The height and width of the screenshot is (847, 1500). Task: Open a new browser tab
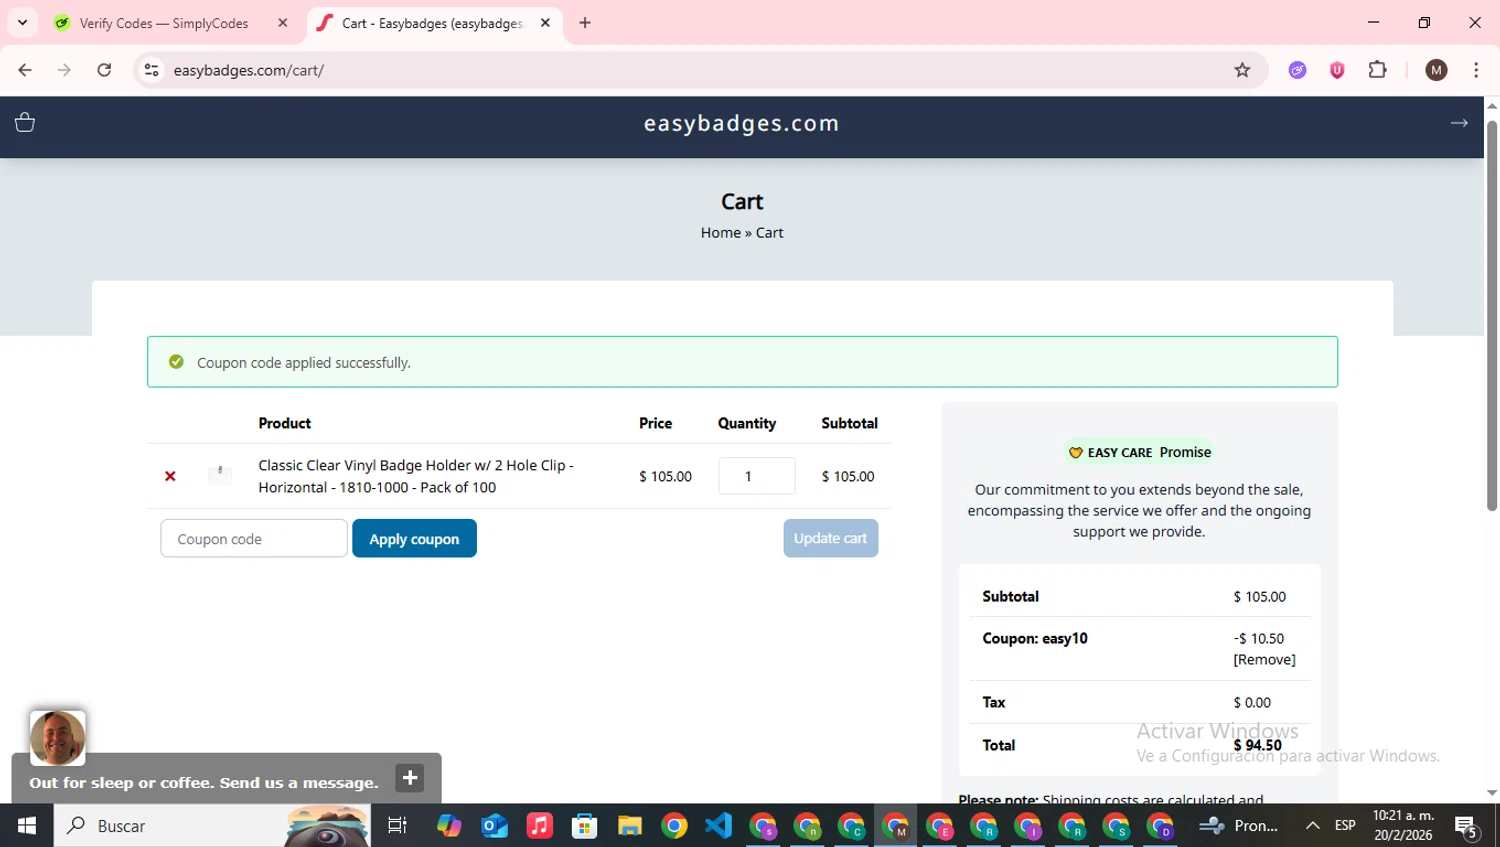585,23
